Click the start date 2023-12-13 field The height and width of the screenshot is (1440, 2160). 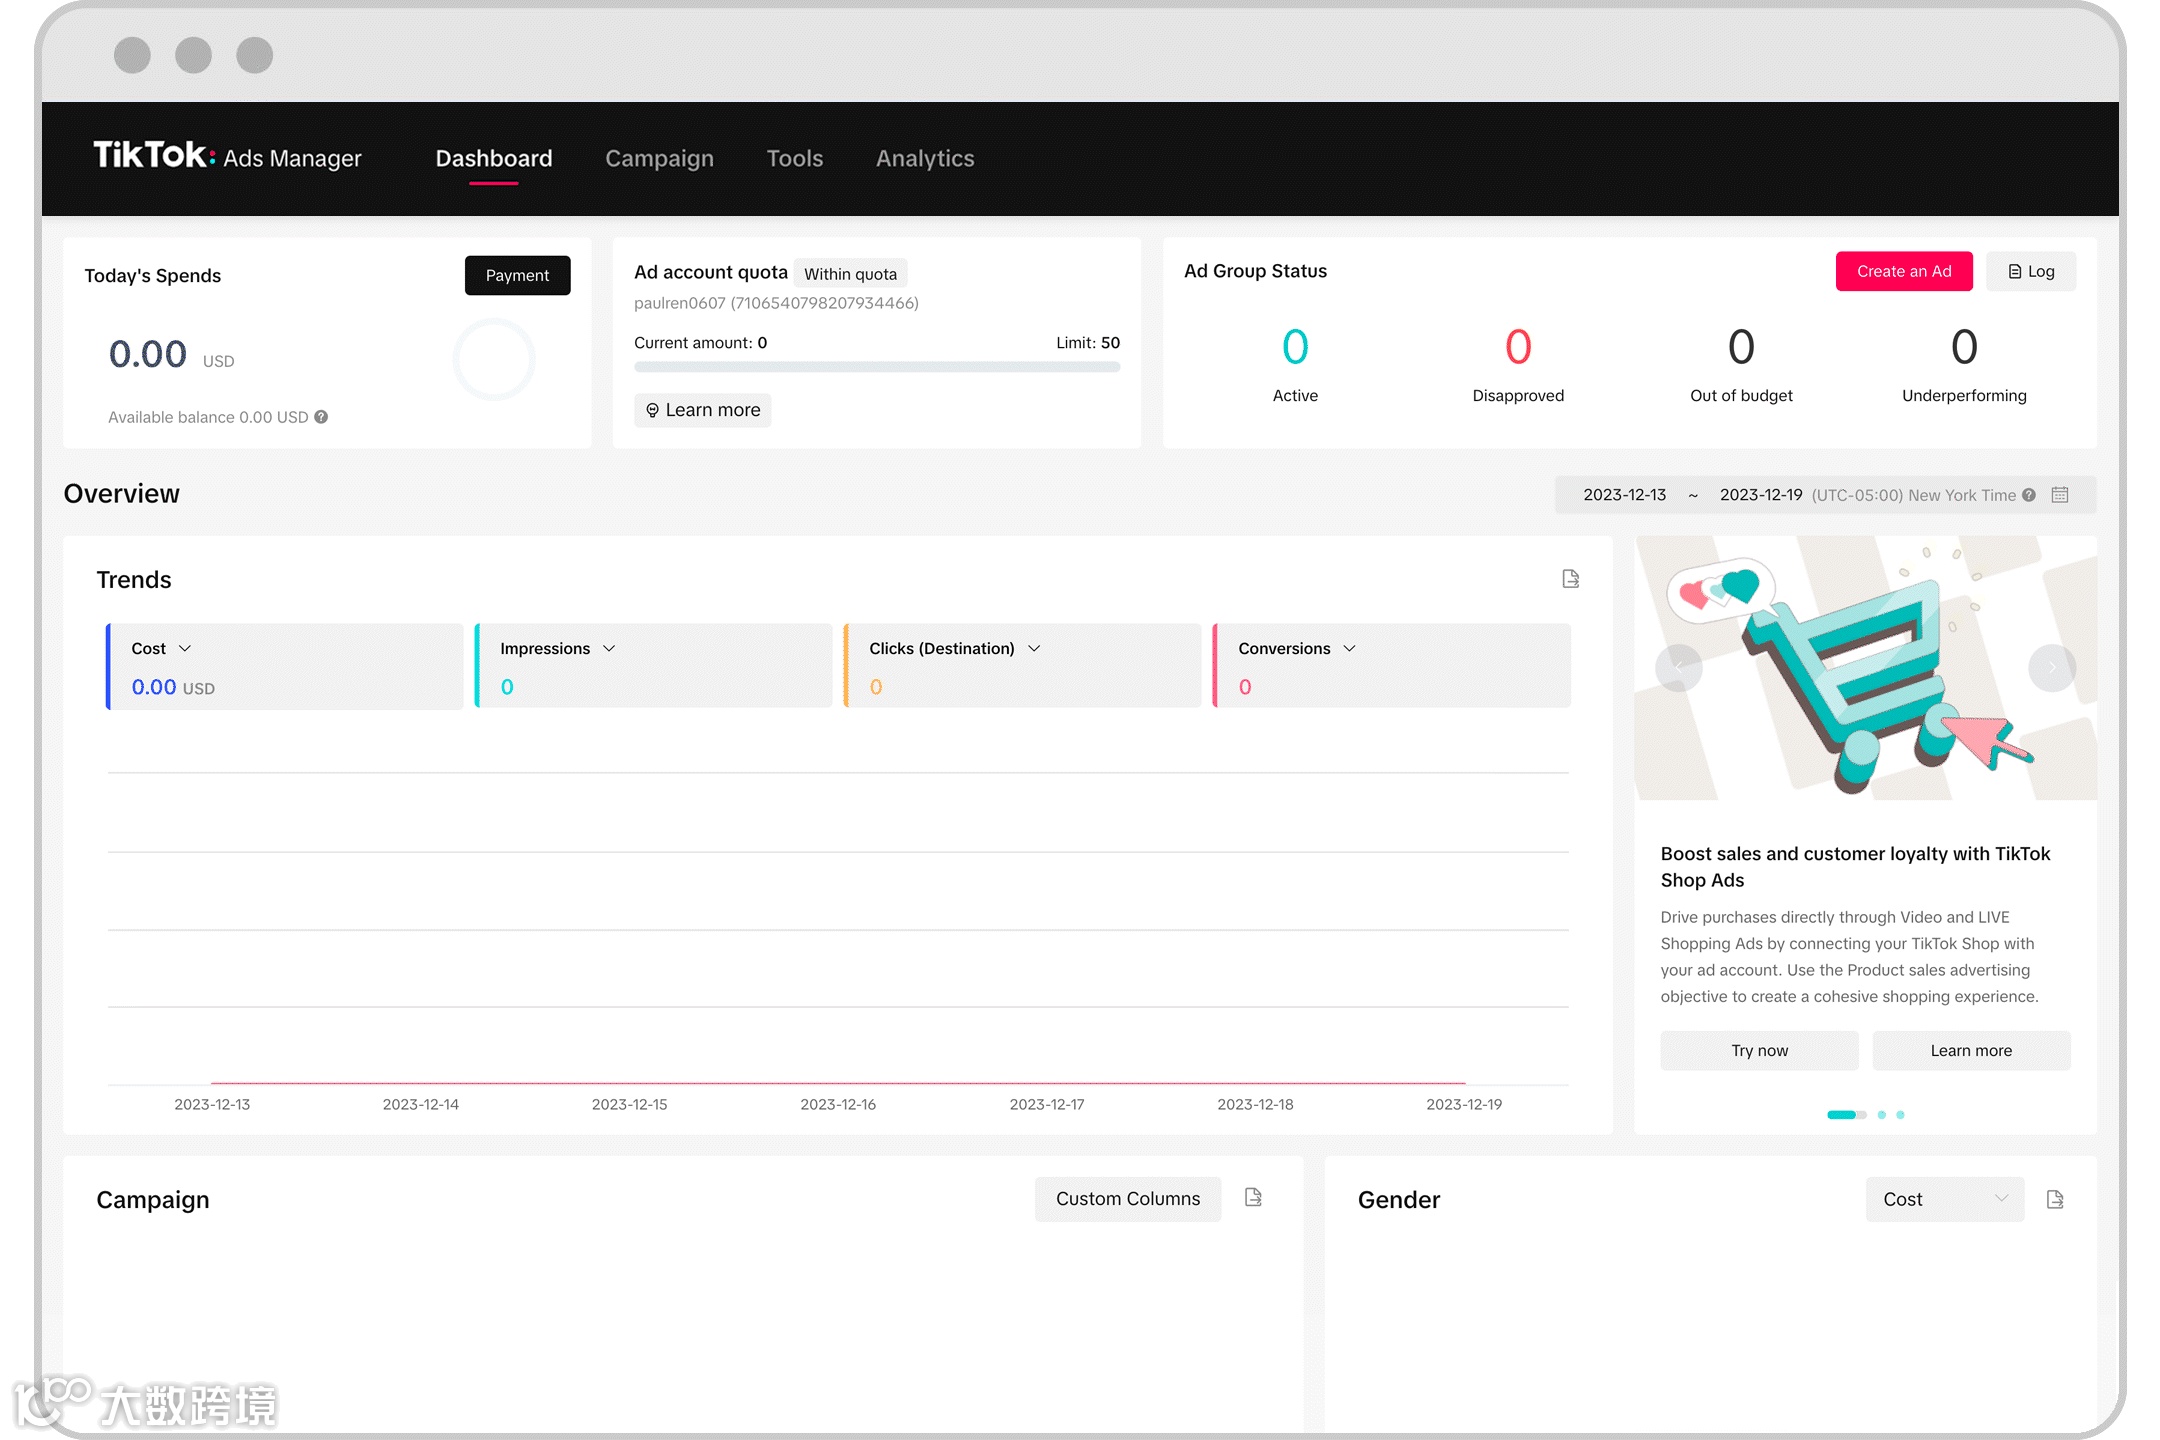click(1624, 495)
